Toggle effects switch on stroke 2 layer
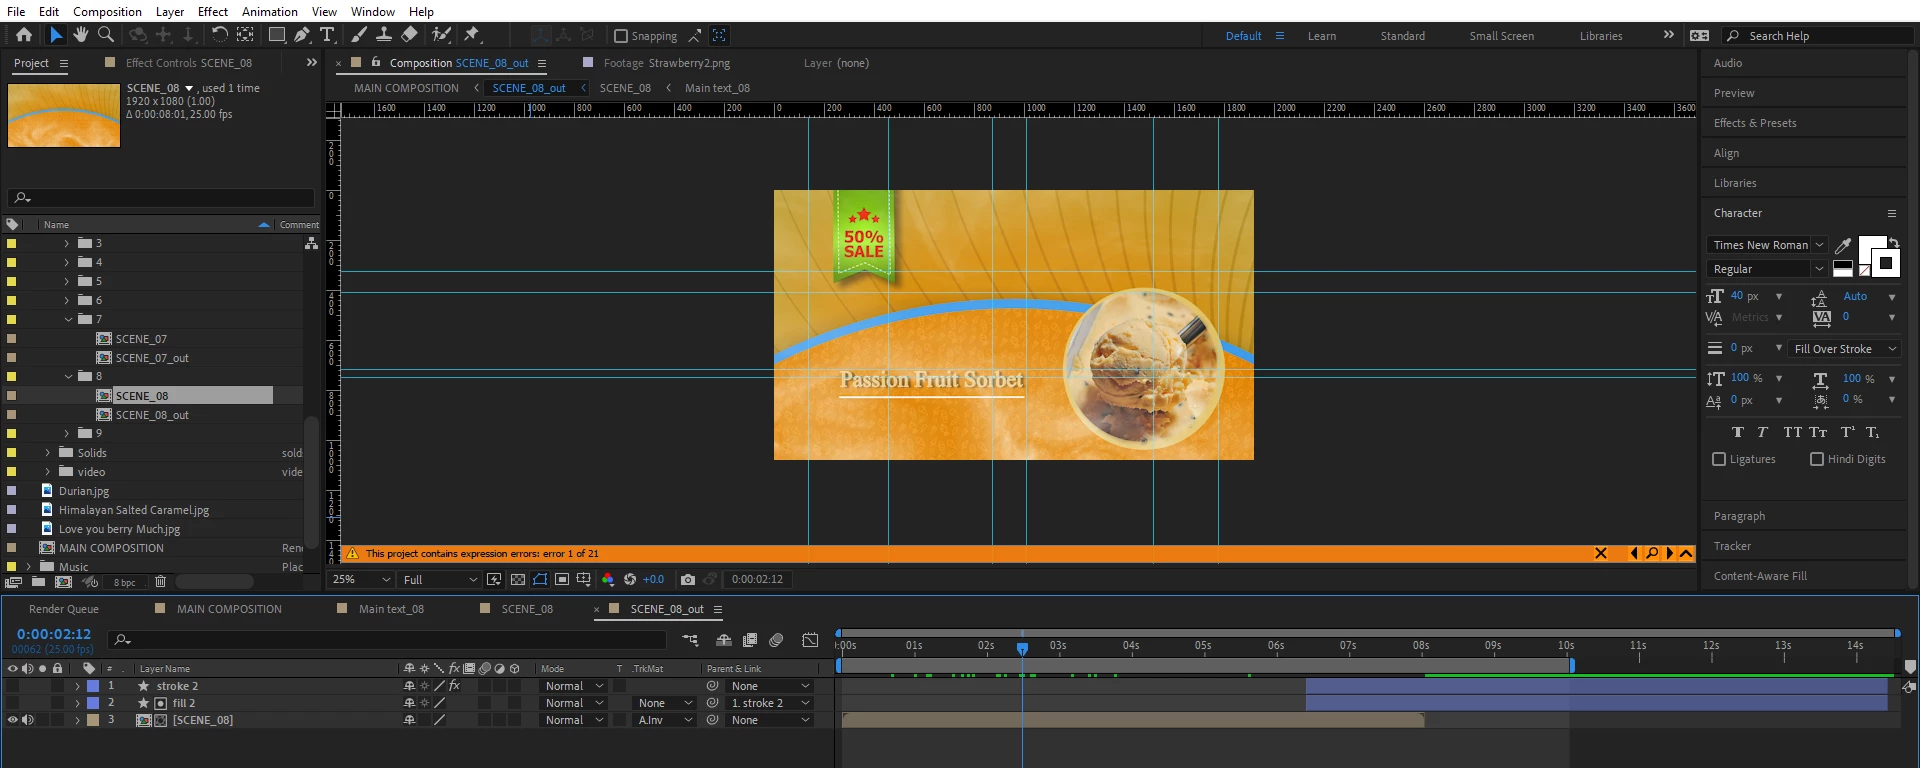This screenshot has height=768, width=1920. click(x=454, y=686)
